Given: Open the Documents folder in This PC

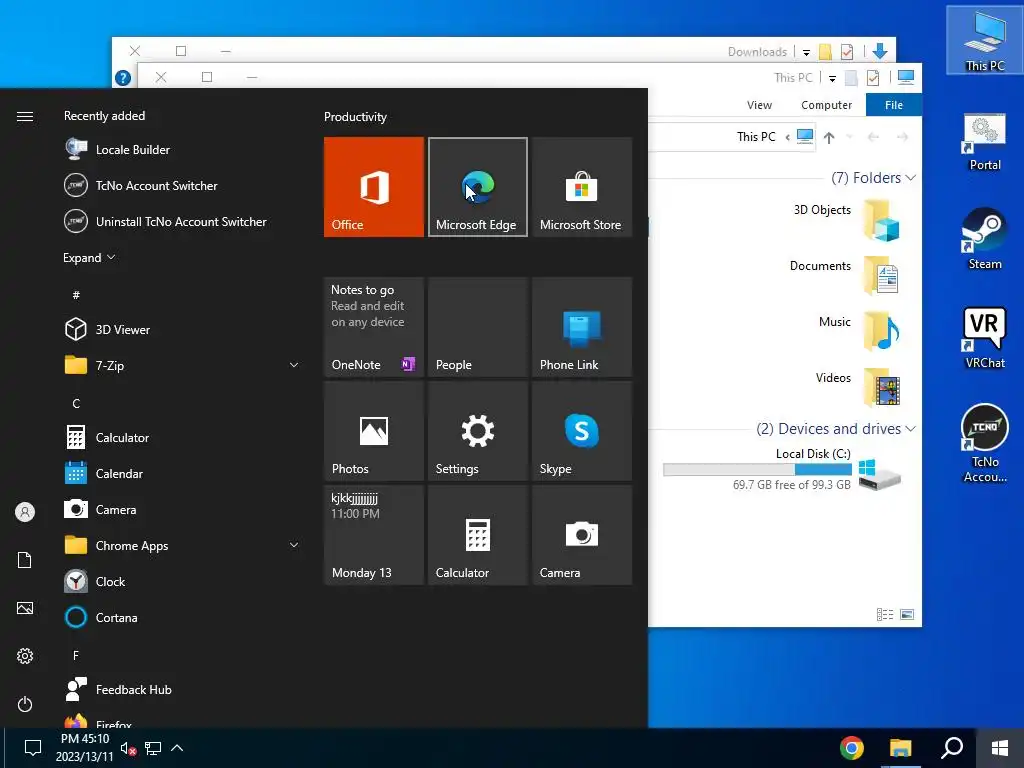Looking at the screenshot, I should 844,277.
